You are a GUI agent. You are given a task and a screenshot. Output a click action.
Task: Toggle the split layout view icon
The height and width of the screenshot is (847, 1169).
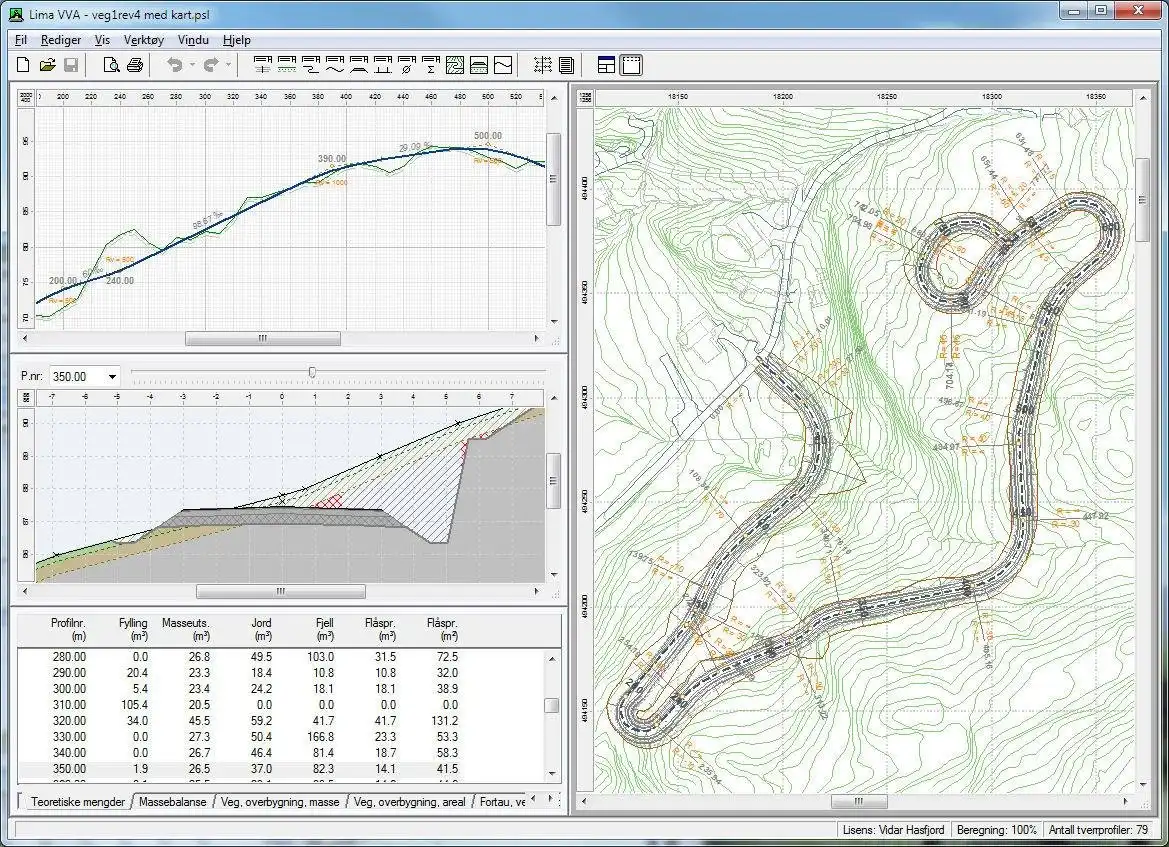click(x=605, y=64)
